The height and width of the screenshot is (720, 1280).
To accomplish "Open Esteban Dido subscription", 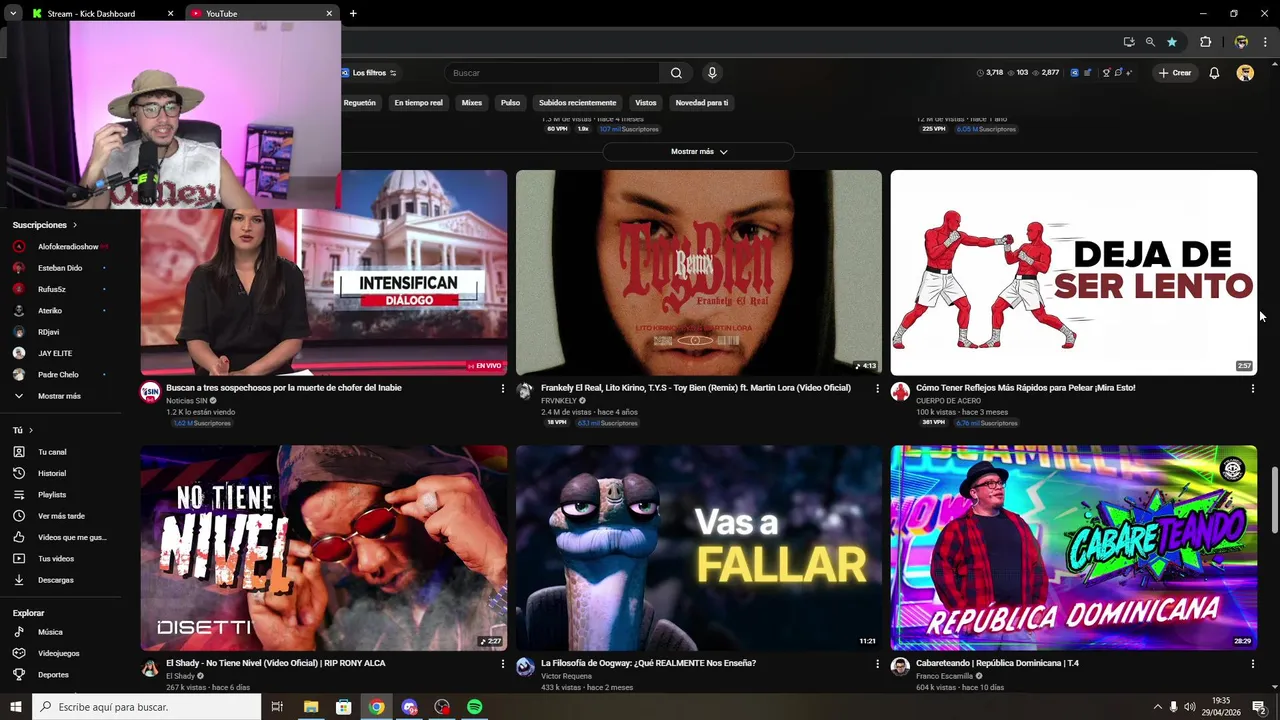I will point(60,268).
